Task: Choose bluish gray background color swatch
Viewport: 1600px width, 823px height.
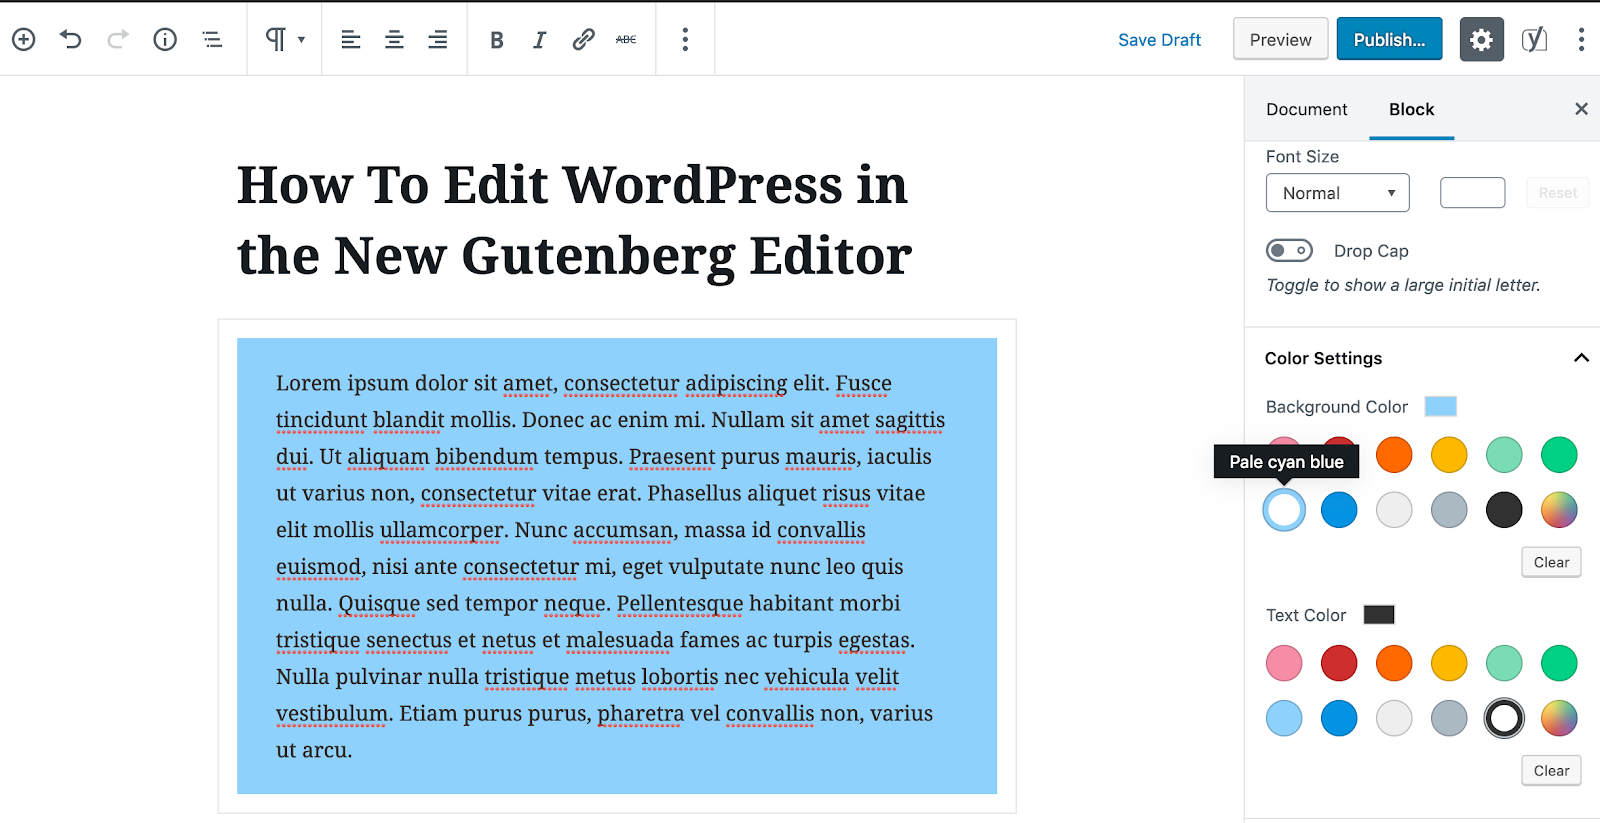Action: click(x=1449, y=510)
